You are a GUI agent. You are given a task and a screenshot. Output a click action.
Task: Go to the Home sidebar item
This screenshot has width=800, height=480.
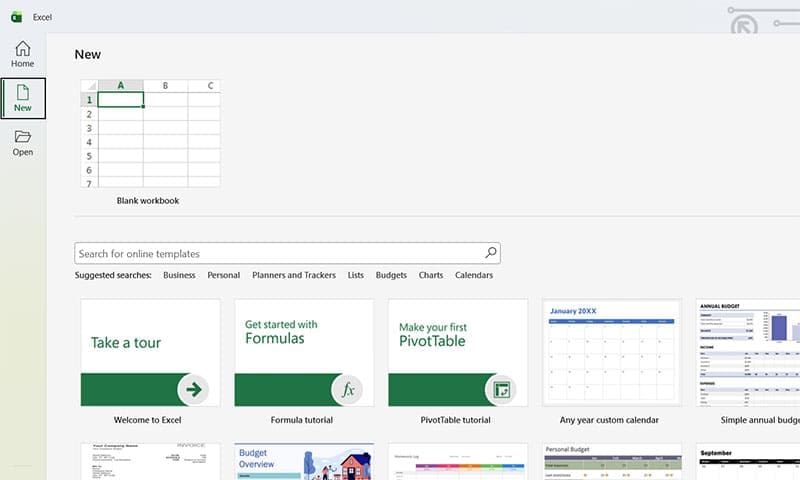pyautogui.click(x=22, y=54)
